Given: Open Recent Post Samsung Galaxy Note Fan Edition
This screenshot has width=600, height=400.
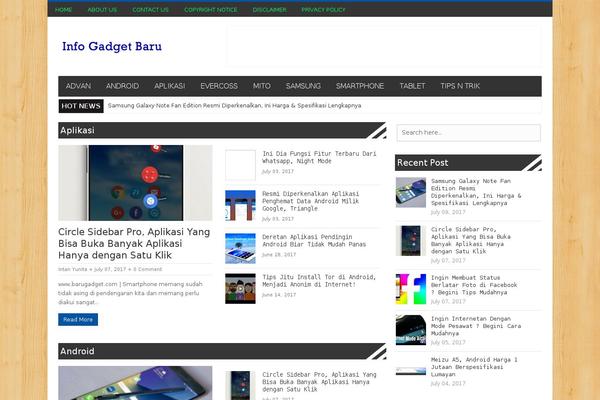Looking at the screenshot, I should (476, 192).
